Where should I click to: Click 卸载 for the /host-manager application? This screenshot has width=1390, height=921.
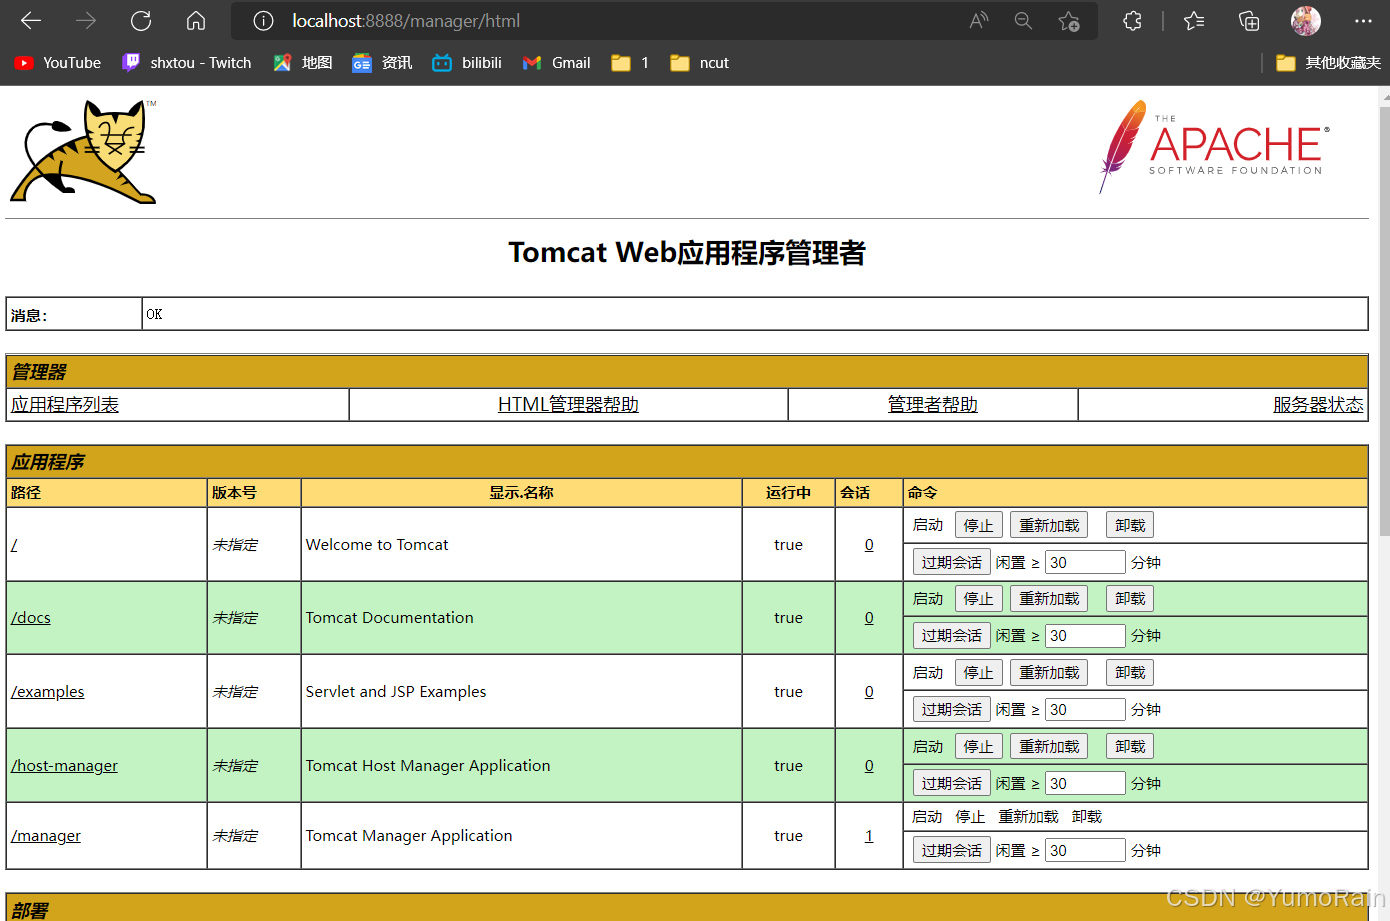[x=1130, y=747]
